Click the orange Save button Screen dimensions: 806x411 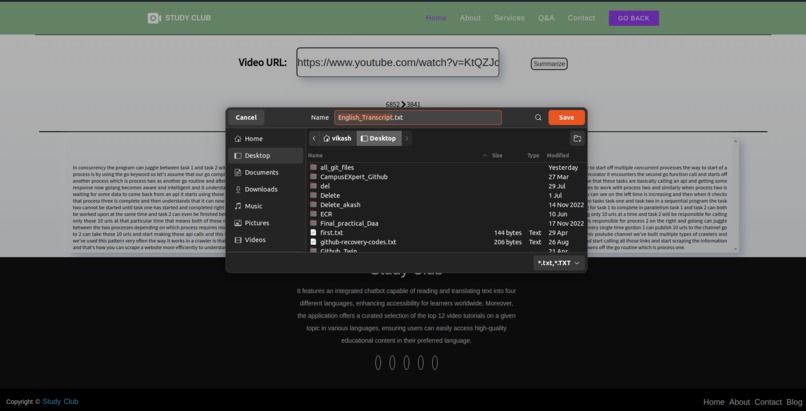click(x=566, y=118)
